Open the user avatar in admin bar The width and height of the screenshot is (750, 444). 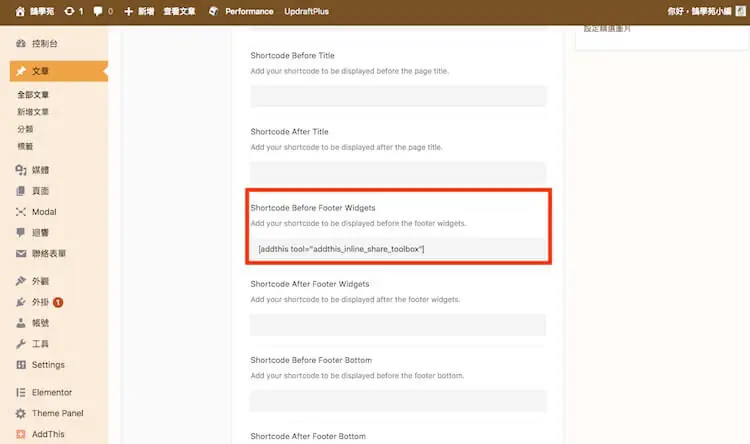(x=740, y=11)
